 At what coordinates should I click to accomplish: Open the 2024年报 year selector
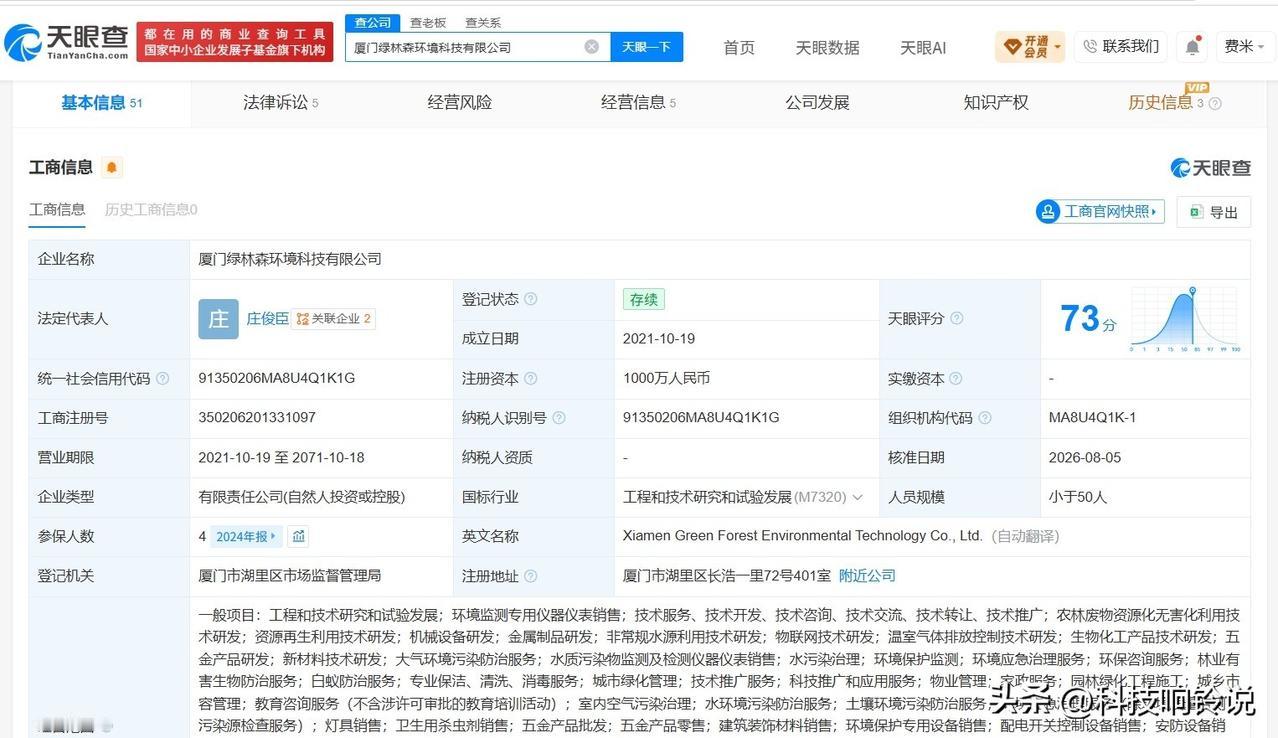(x=246, y=537)
